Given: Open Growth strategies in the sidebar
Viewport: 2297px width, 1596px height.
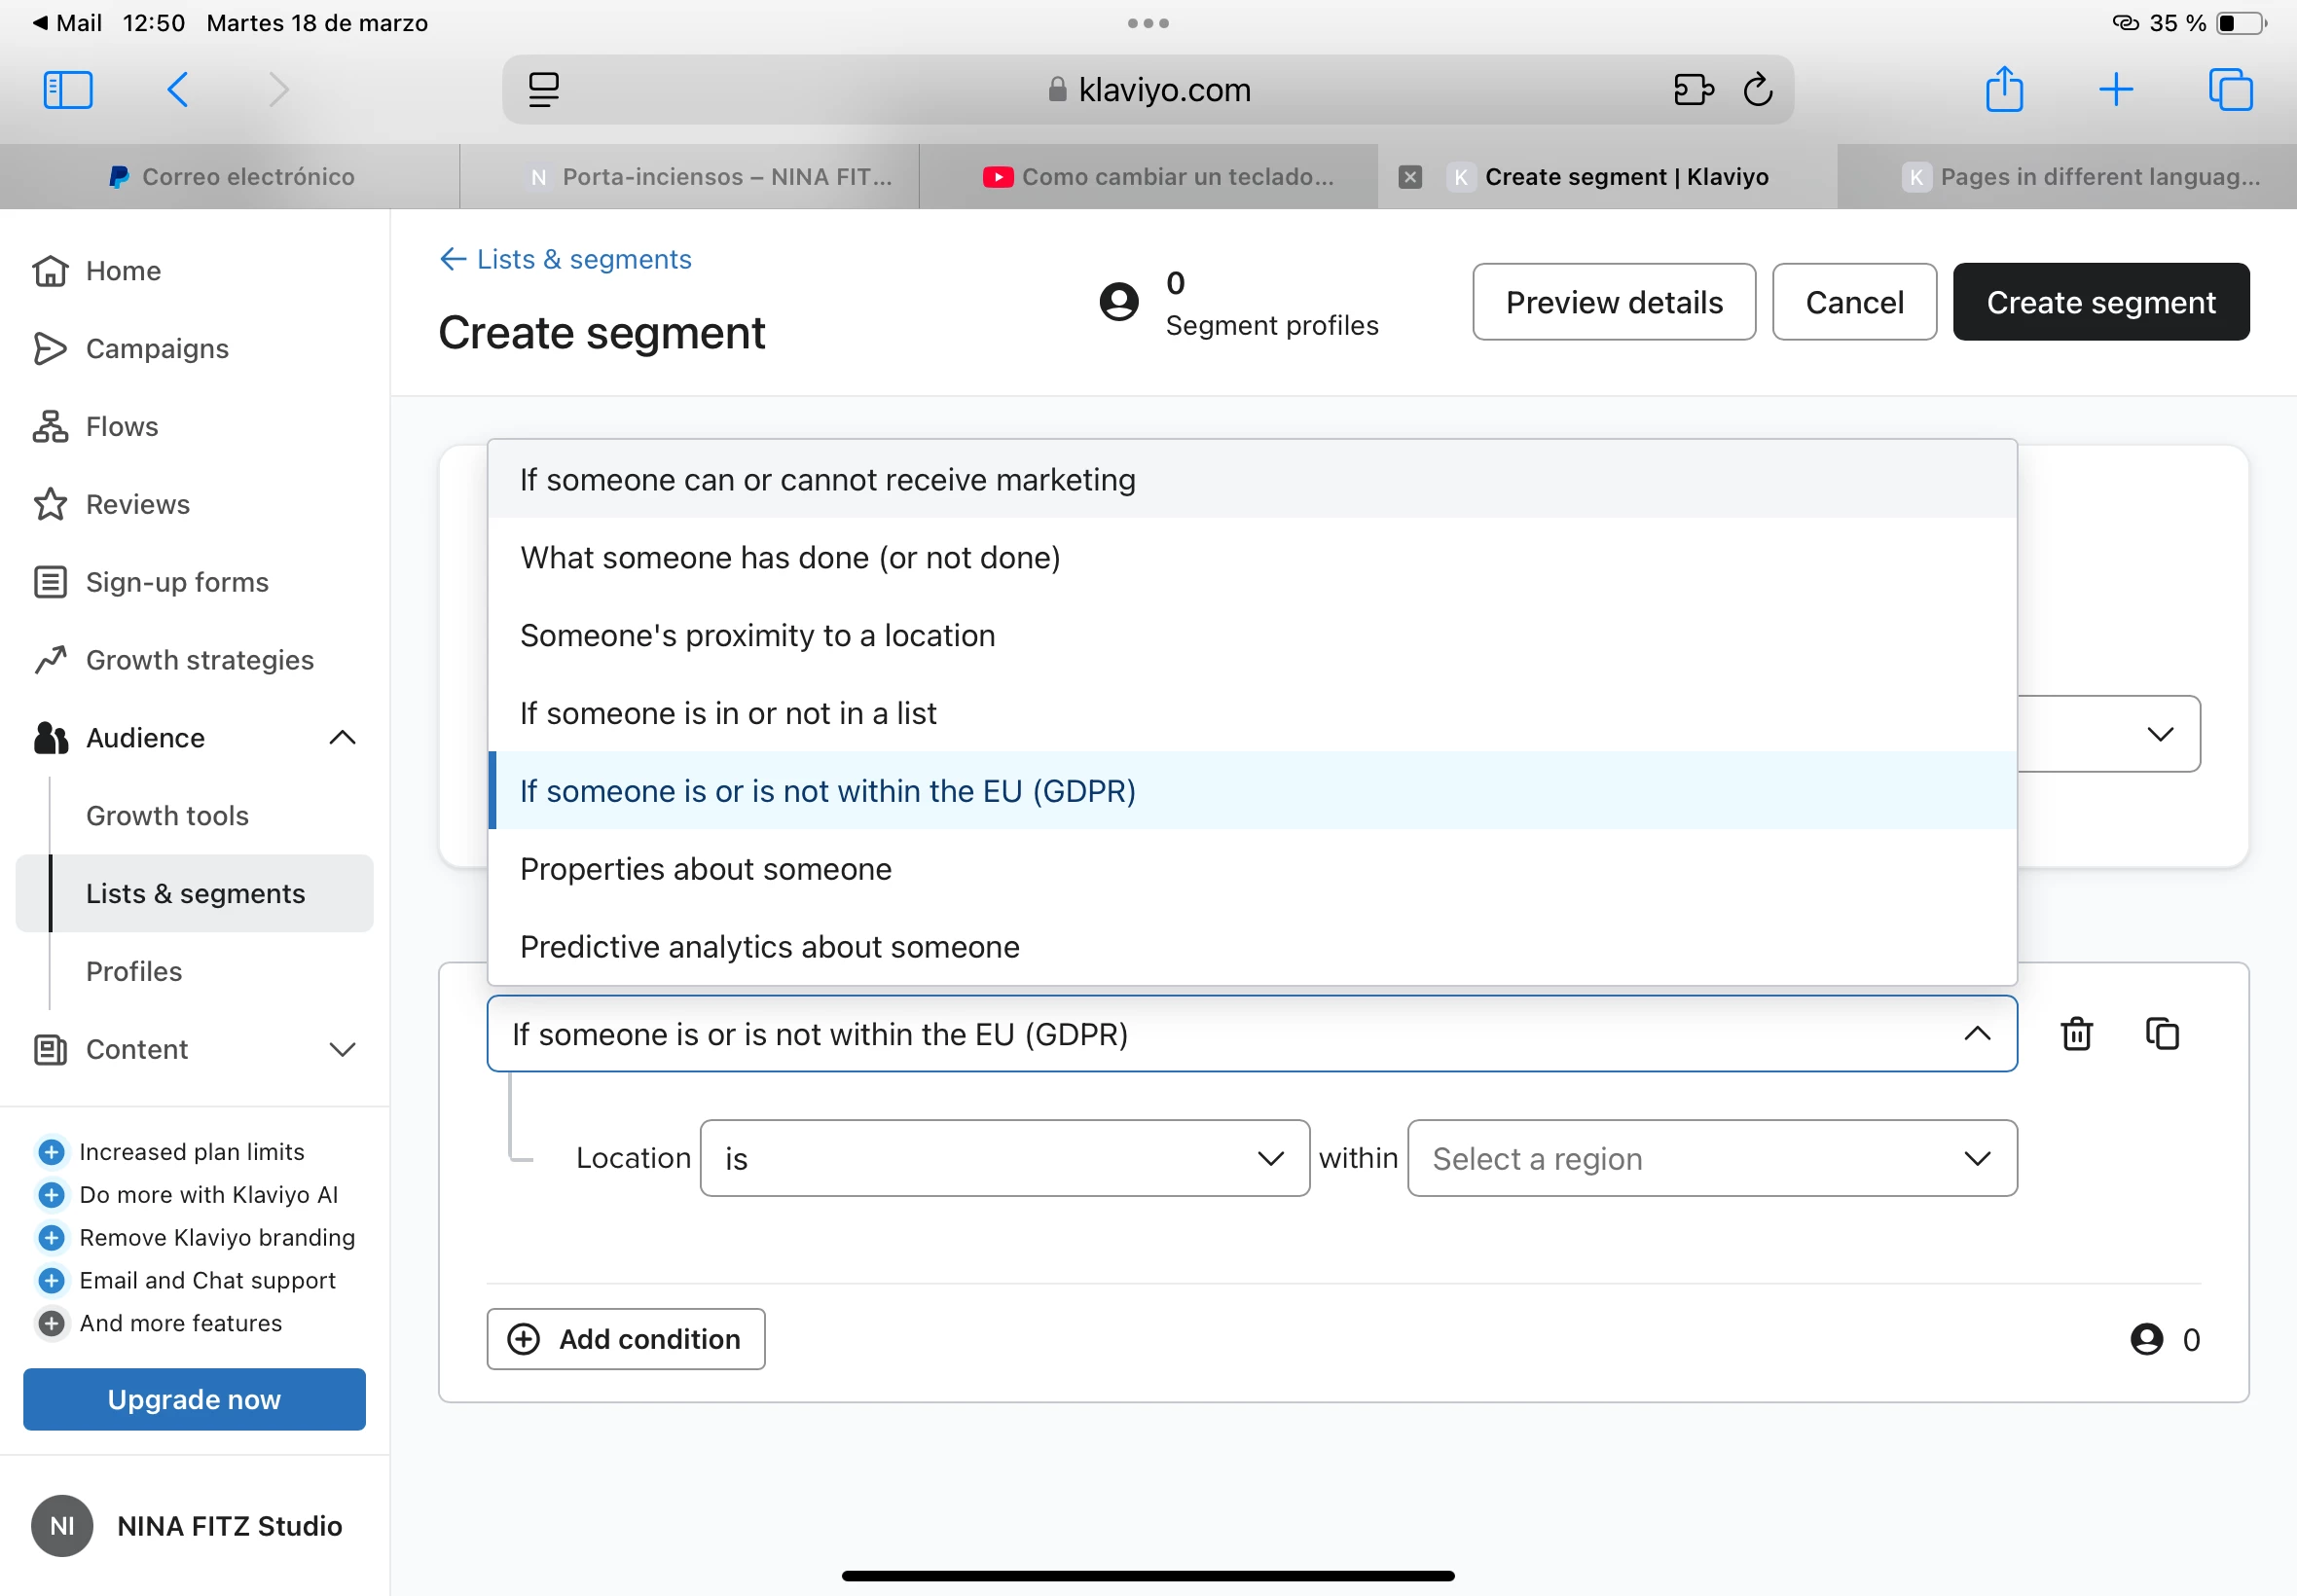Looking at the screenshot, I should (x=174, y=661).
